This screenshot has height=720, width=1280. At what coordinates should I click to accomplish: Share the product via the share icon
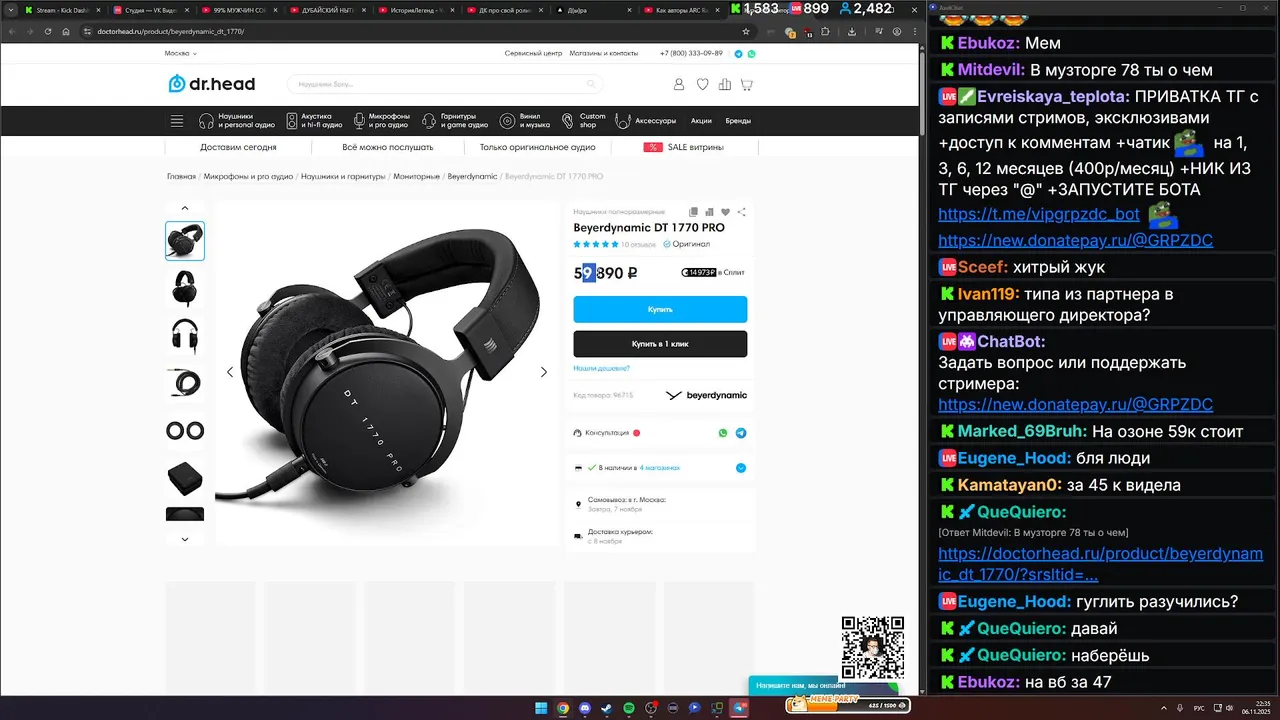pyautogui.click(x=741, y=212)
